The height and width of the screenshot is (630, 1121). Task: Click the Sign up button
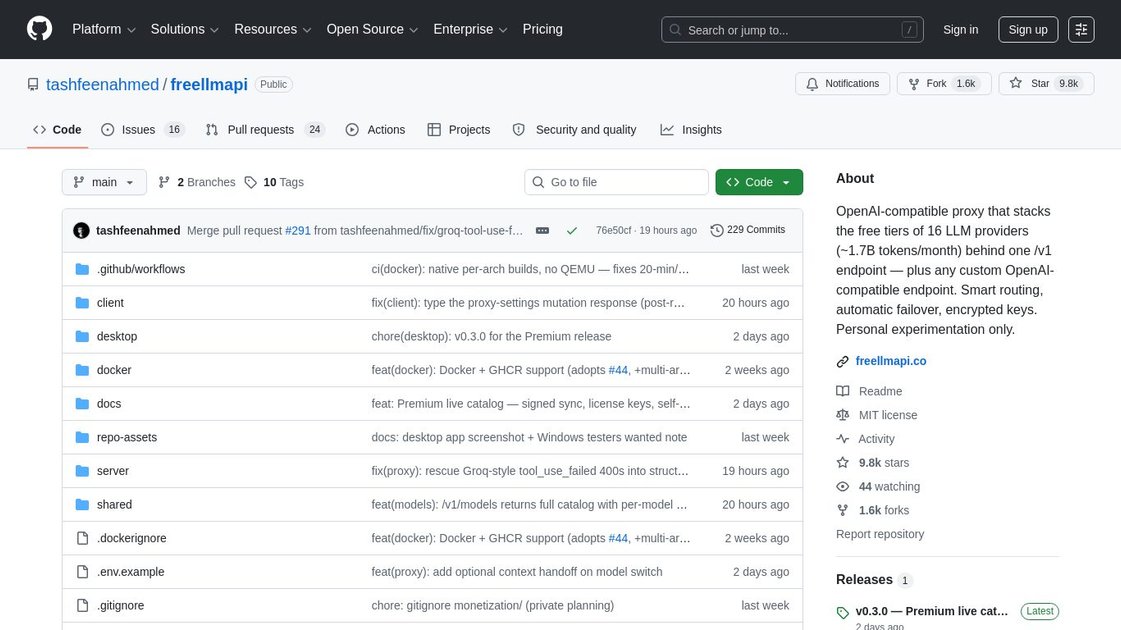coord(1027,29)
